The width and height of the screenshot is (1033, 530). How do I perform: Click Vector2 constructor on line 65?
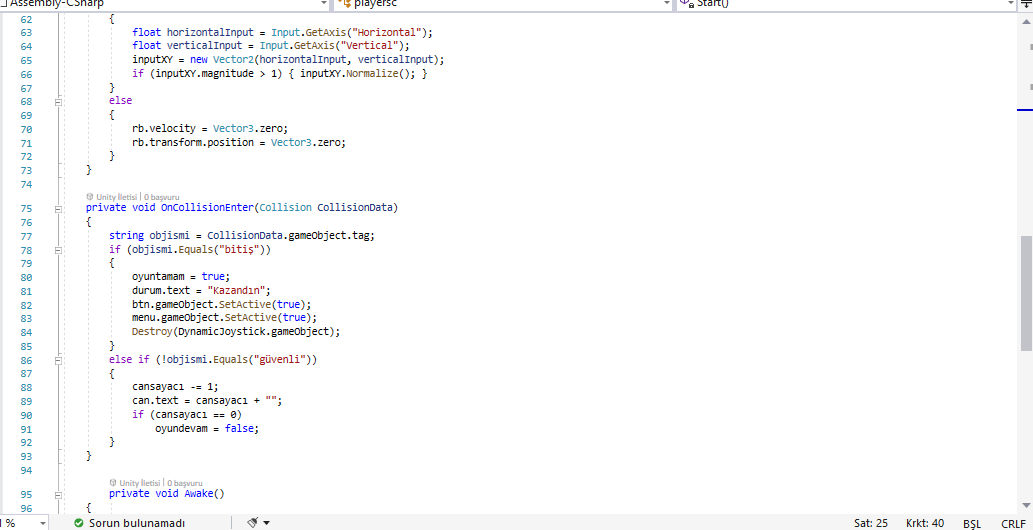pyautogui.click(x=233, y=59)
